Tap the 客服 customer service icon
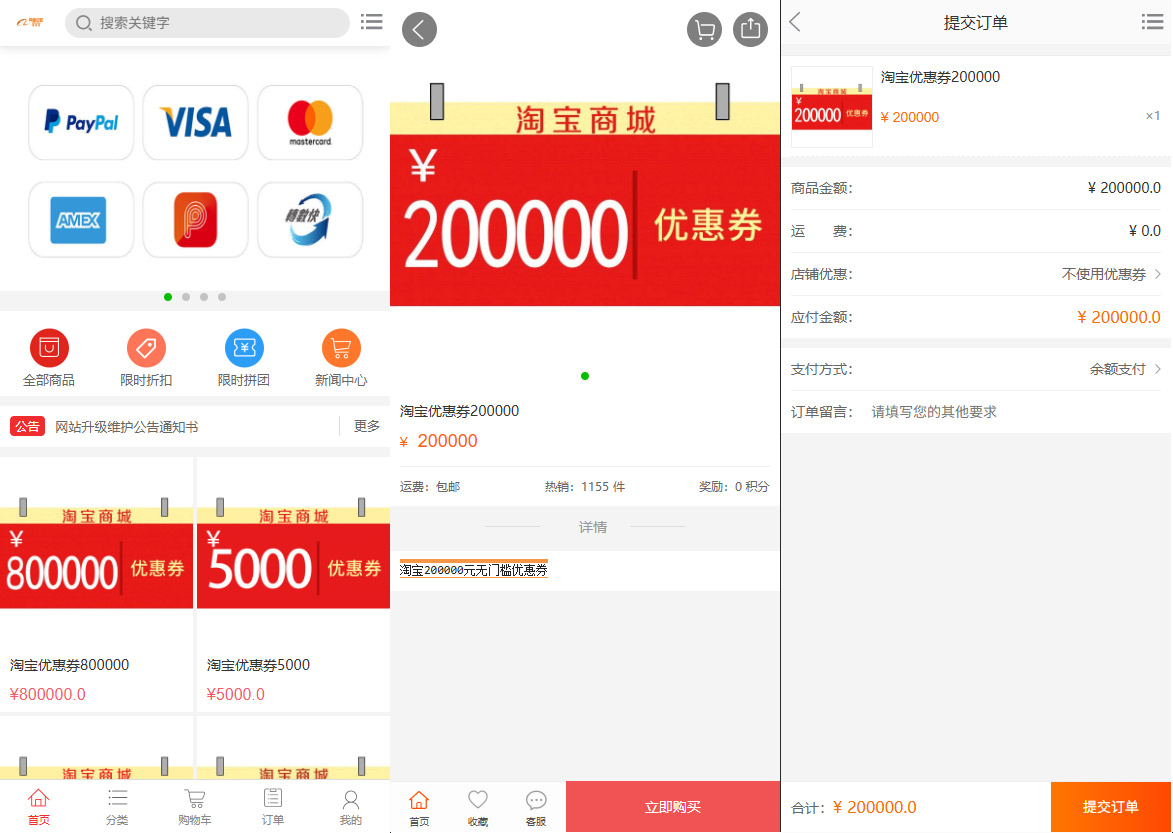This screenshot has width=1173, height=833. point(536,808)
